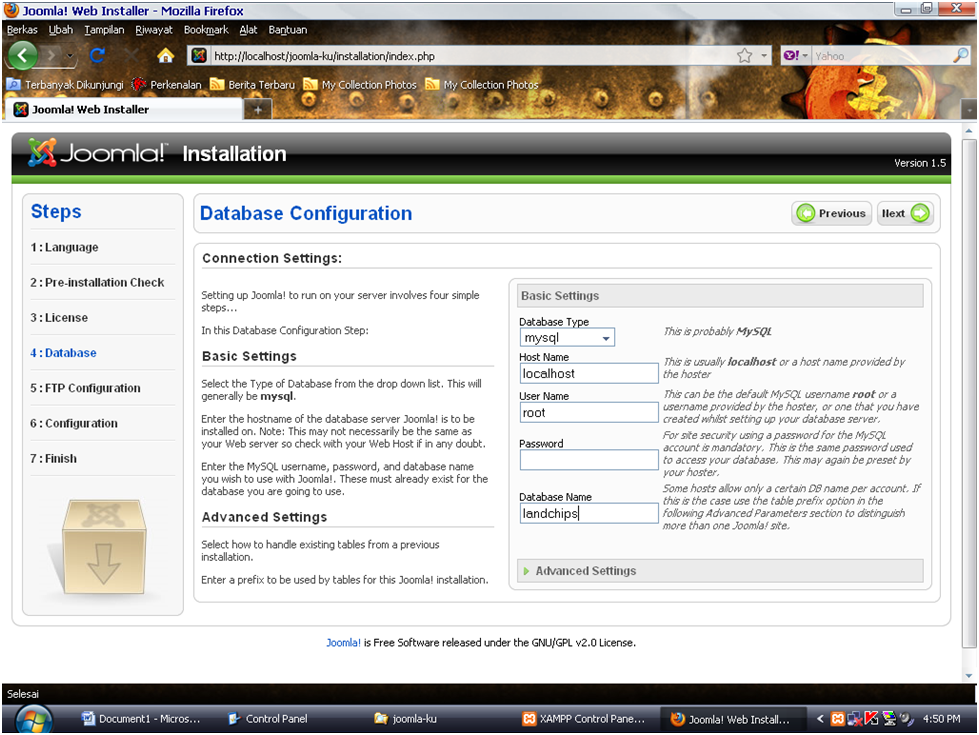Click the Joomla! link in the footer
This screenshot has width=979, height=735.
tap(343, 643)
